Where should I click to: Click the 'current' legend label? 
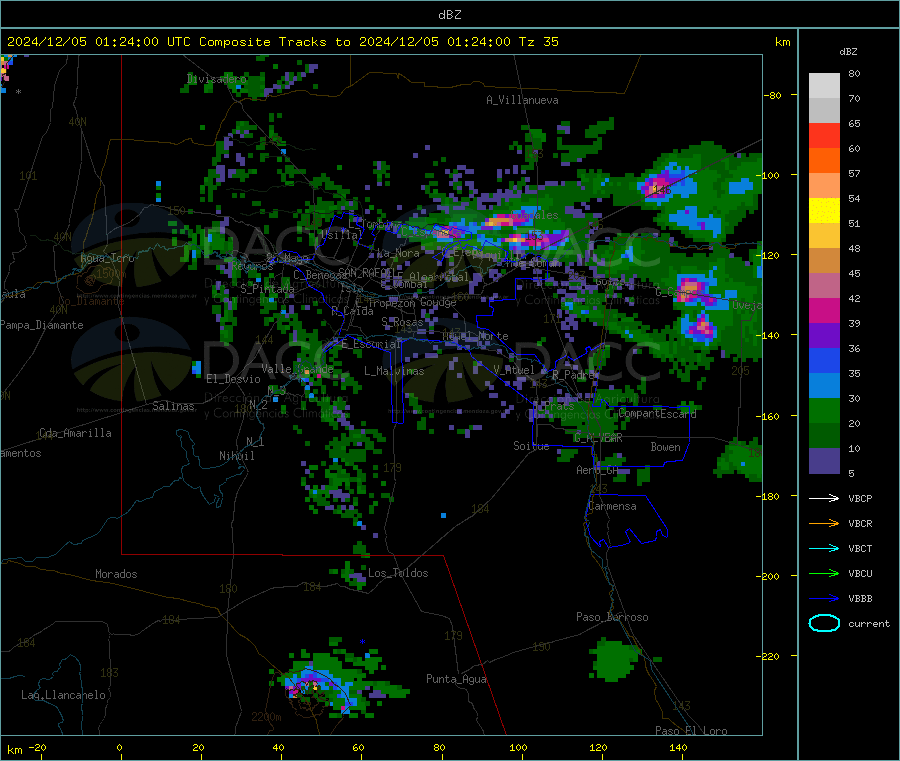coord(869,623)
